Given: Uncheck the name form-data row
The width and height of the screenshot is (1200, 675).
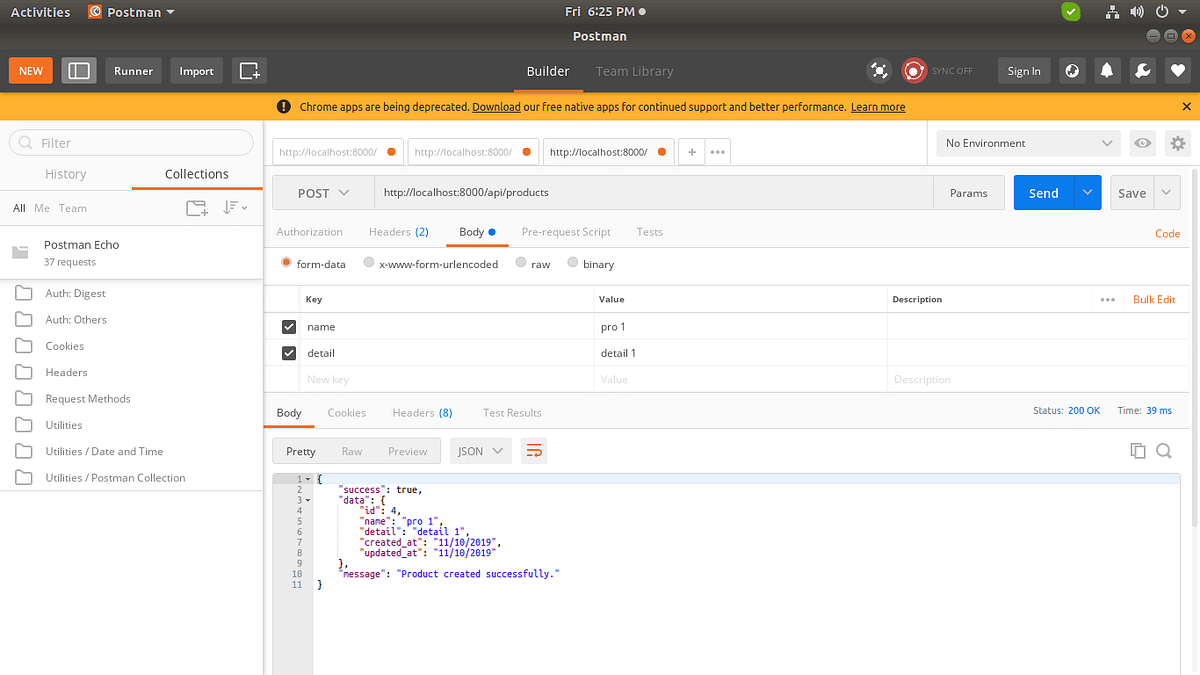Looking at the screenshot, I should tap(288, 326).
